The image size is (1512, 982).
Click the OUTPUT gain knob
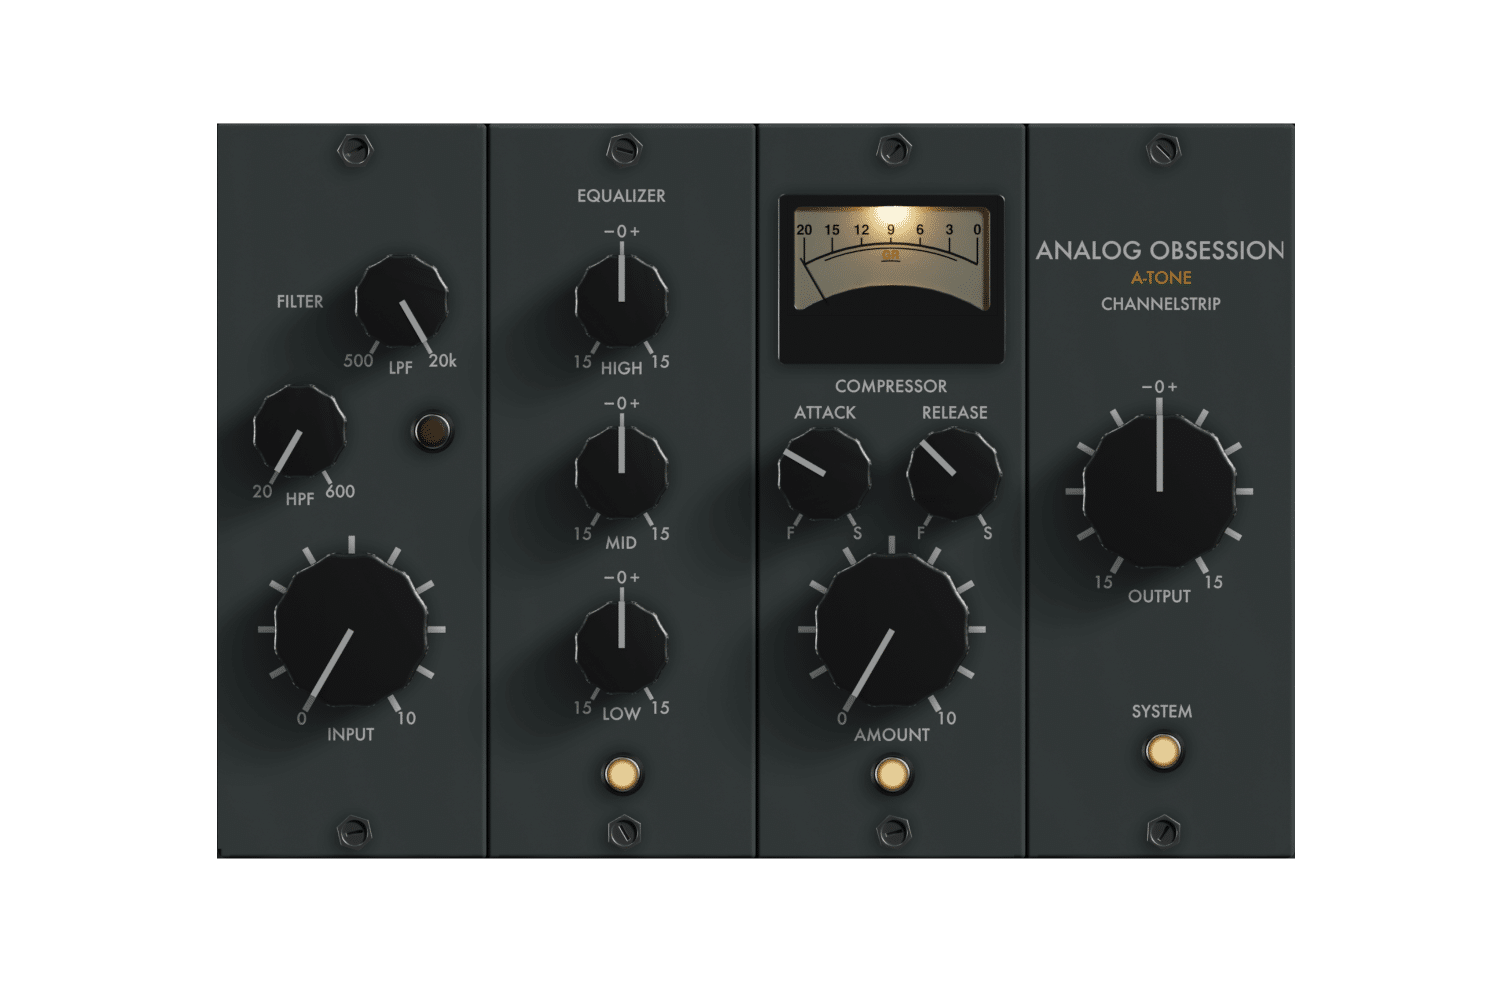point(1160,491)
